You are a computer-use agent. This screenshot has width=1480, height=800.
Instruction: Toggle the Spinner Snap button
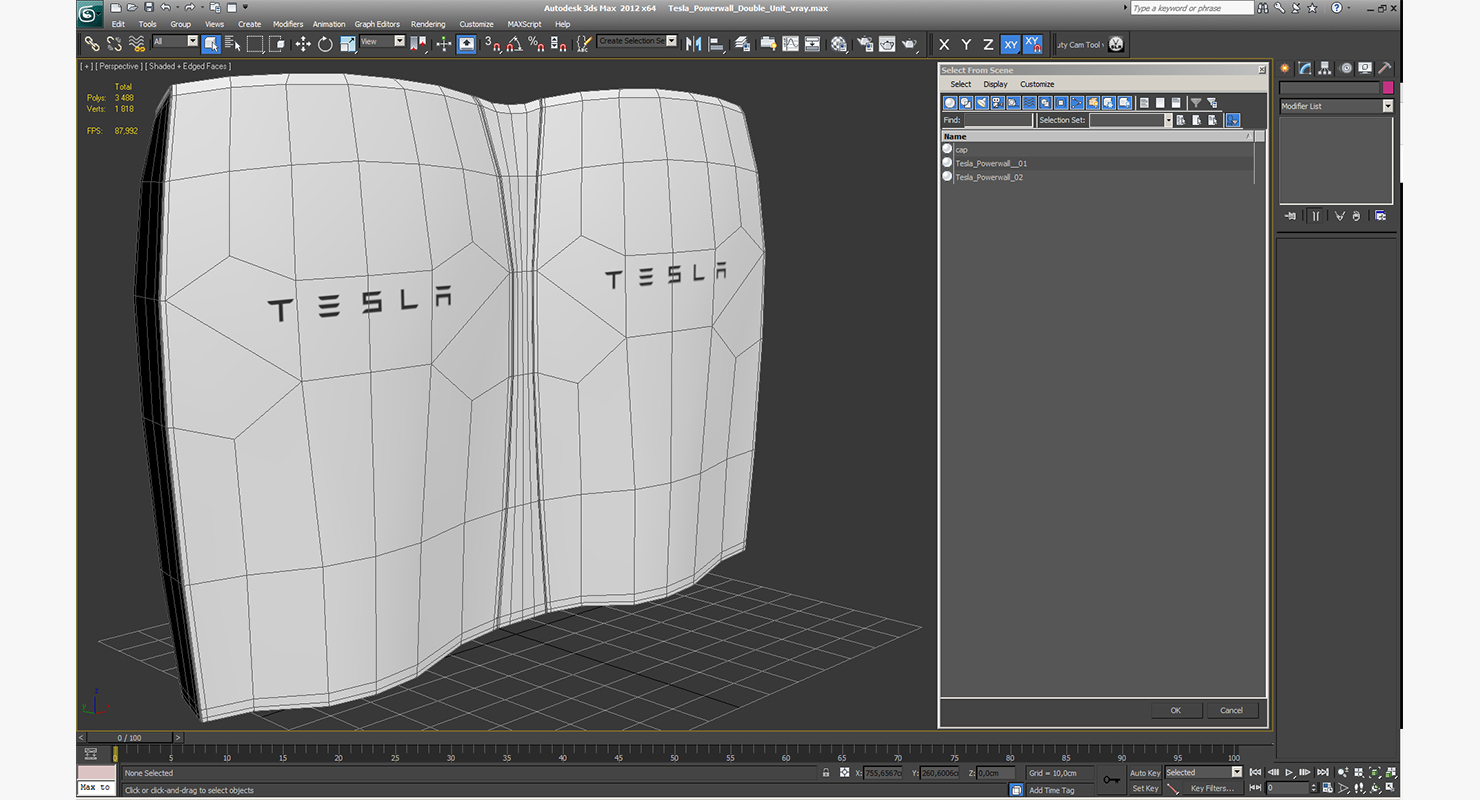(558, 44)
